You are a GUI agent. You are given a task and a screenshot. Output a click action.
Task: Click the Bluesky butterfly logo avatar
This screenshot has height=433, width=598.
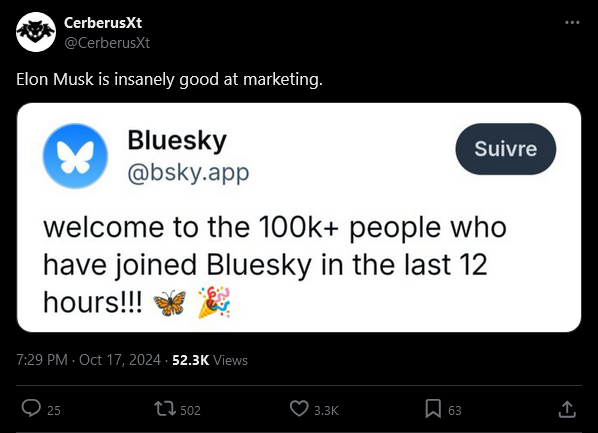click(75, 156)
